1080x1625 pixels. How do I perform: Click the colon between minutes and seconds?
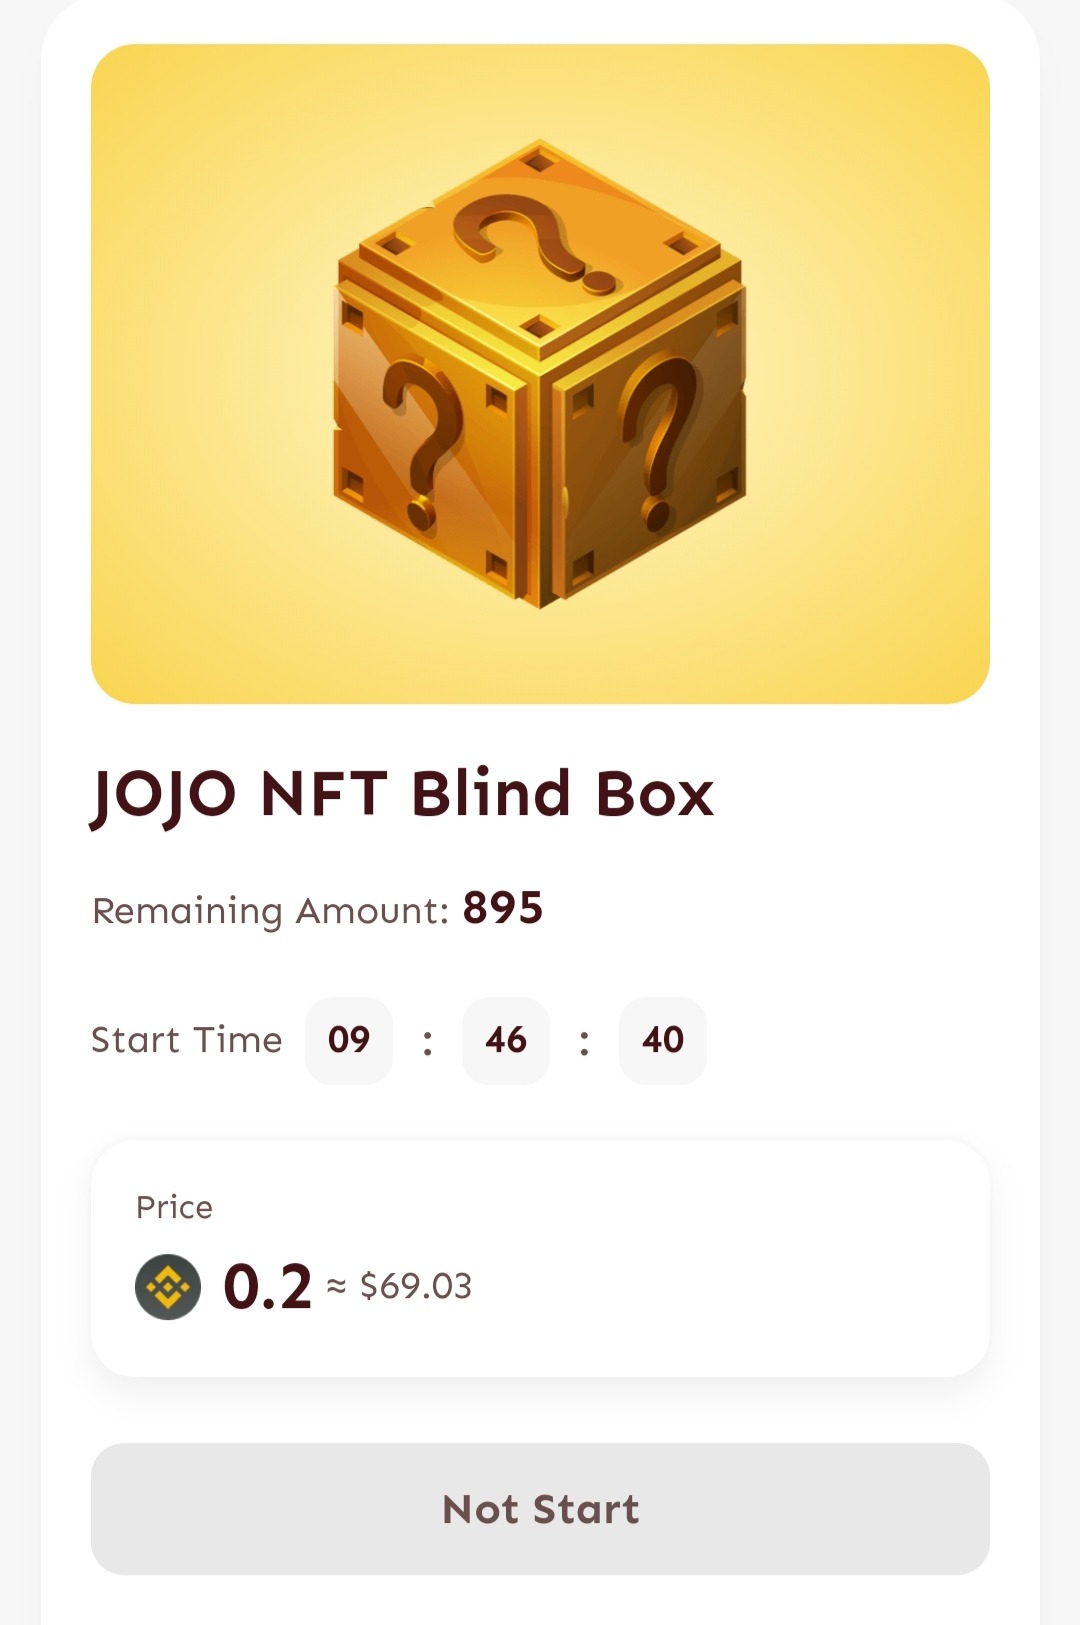pyautogui.click(x=585, y=1041)
